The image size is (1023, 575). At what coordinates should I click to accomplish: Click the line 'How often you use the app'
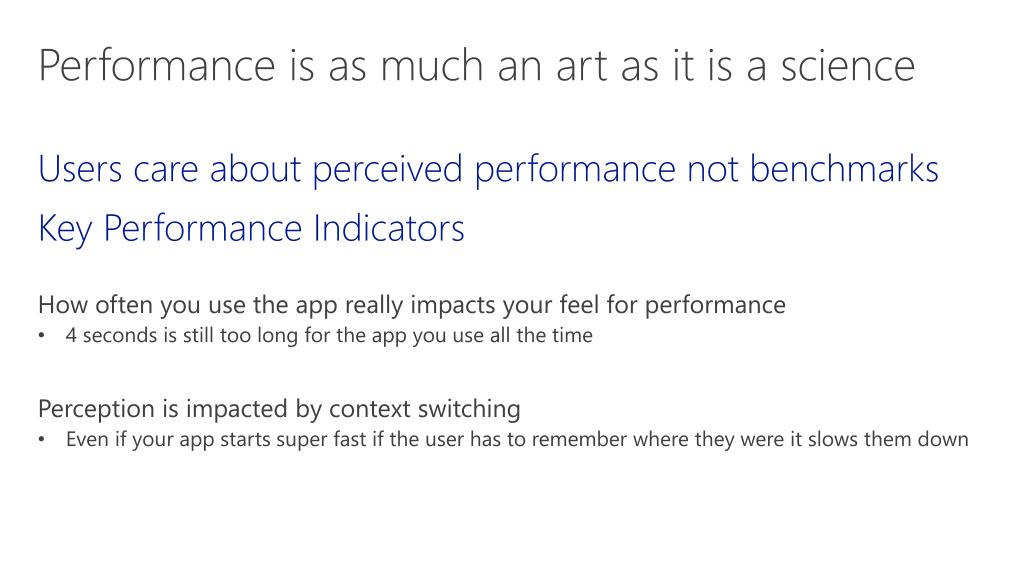tap(412, 305)
